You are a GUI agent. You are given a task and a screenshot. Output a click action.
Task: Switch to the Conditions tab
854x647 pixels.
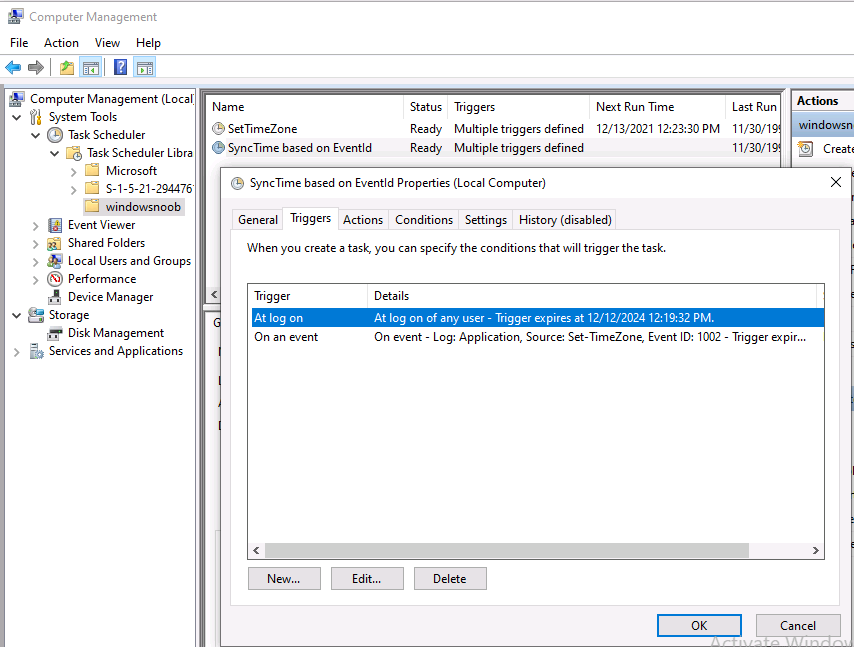(424, 219)
